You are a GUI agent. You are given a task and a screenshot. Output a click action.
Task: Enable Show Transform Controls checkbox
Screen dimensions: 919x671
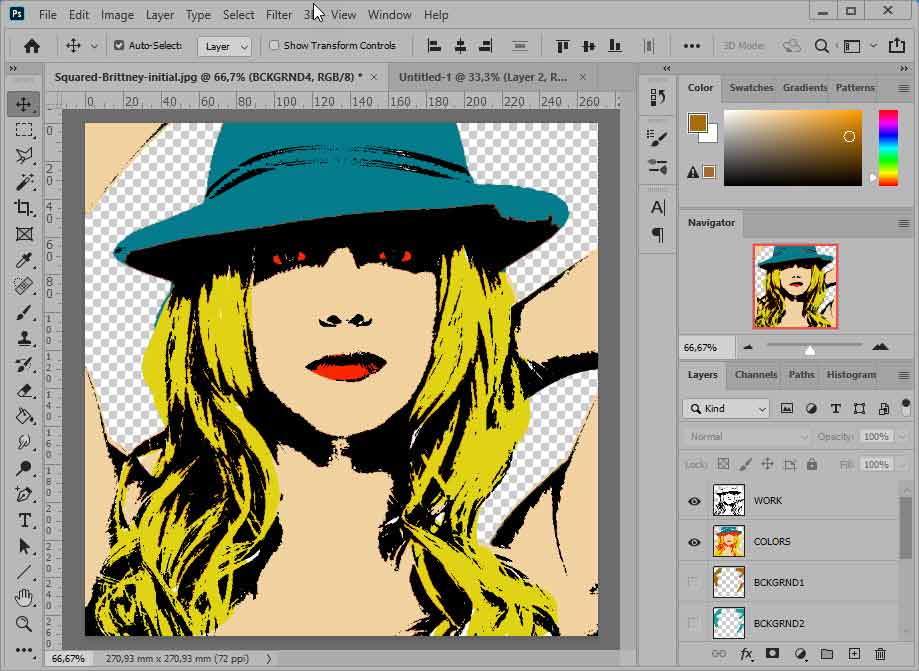tap(274, 45)
